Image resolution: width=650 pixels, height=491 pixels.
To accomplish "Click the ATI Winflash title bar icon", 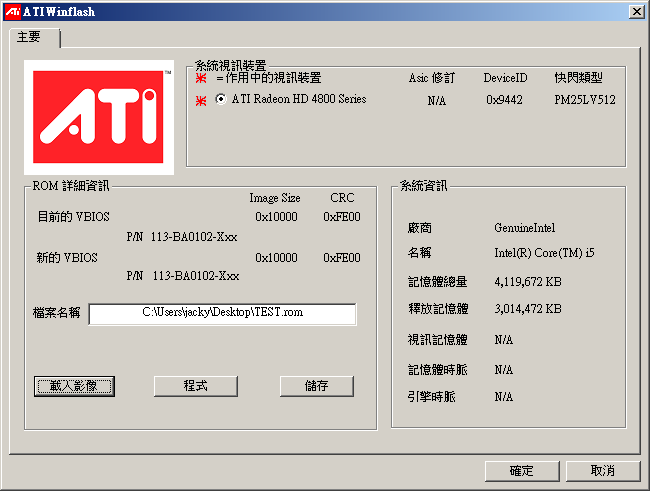I will pos(12,11).
